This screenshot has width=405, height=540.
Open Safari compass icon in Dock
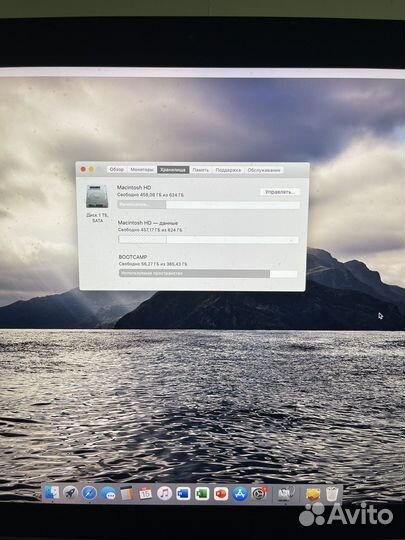coord(89,493)
